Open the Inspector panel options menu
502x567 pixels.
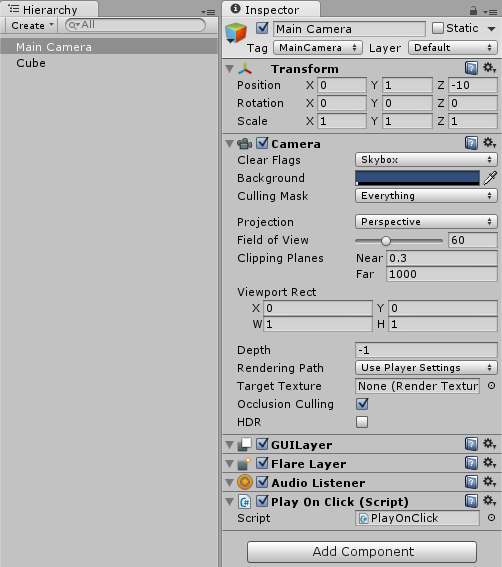coord(490,12)
